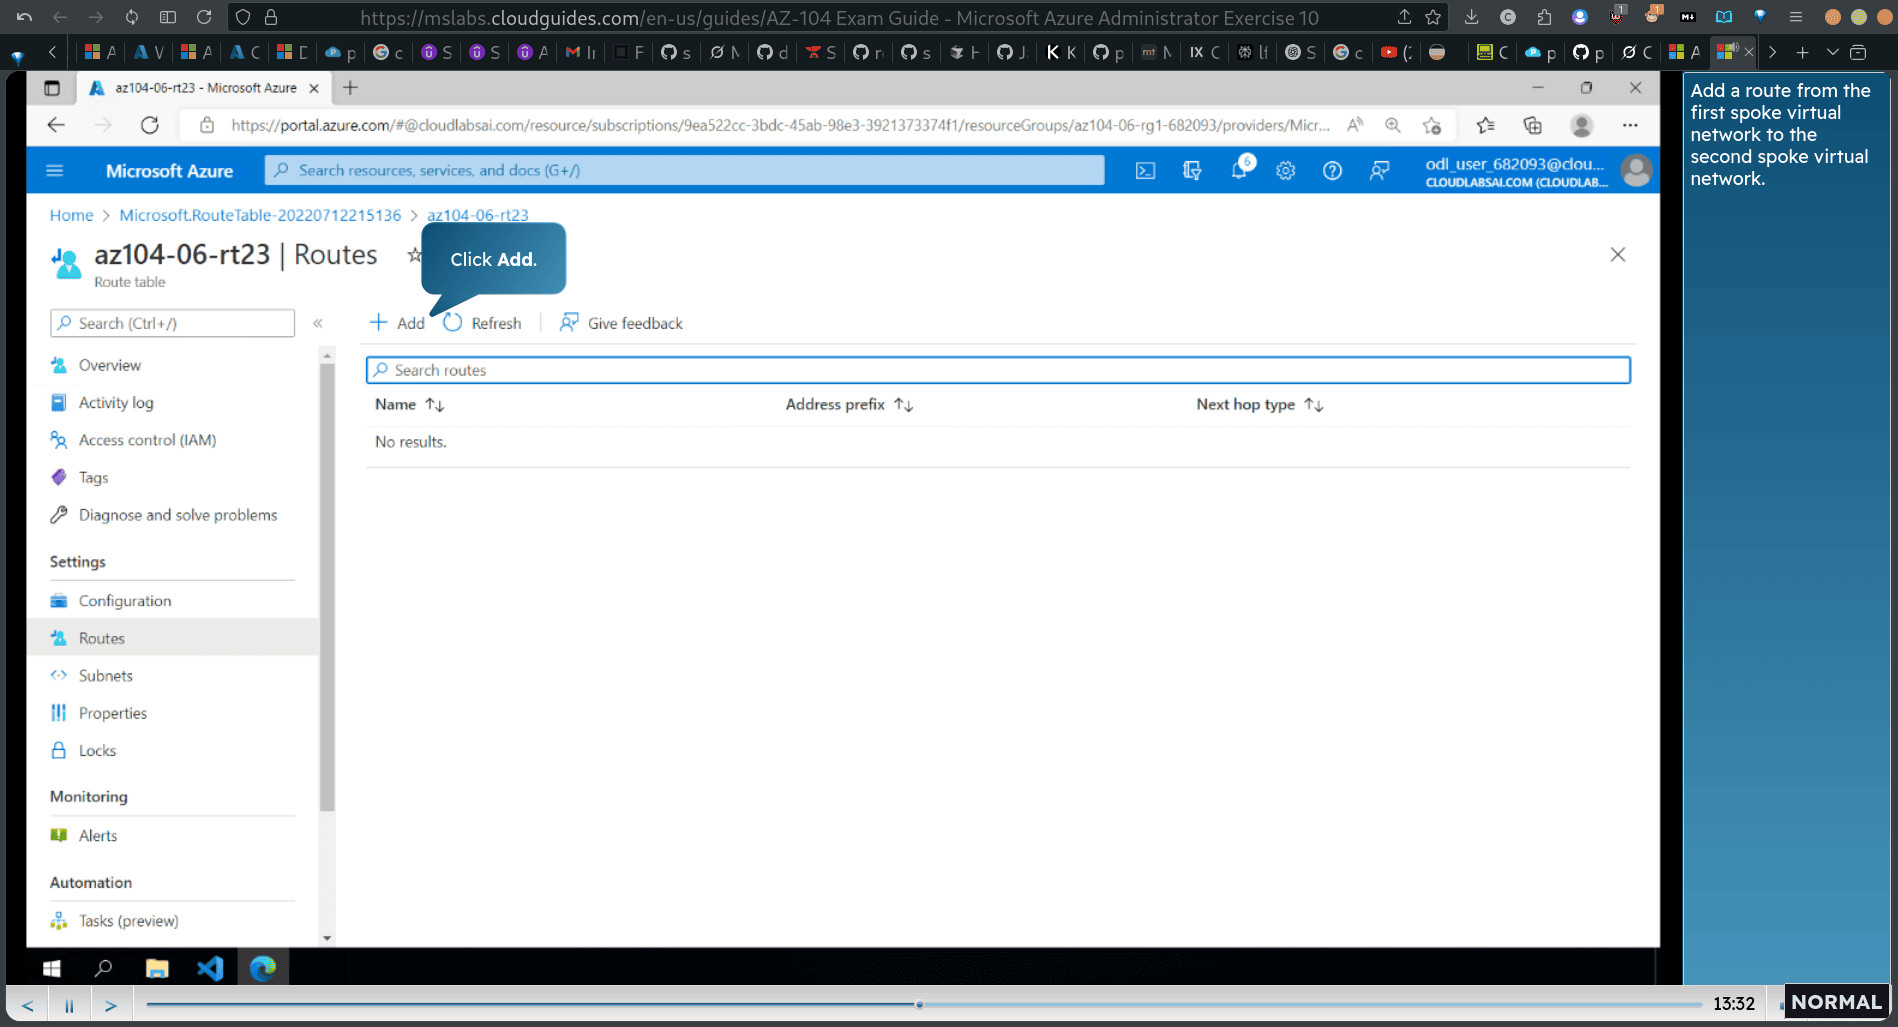Open Visual Studio Code from taskbar

(210, 968)
